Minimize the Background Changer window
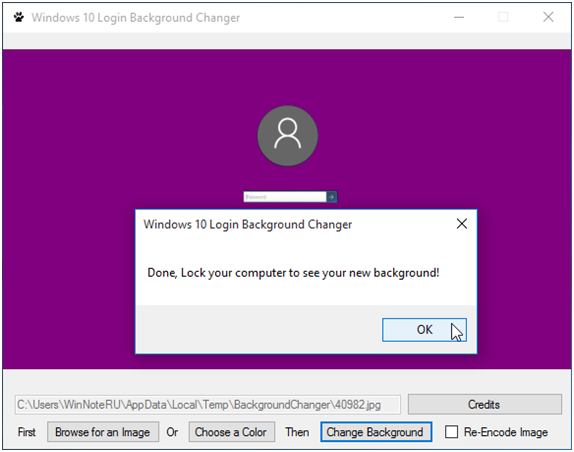The width and height of the screenshot is (574, 452). tap(459, 17)
